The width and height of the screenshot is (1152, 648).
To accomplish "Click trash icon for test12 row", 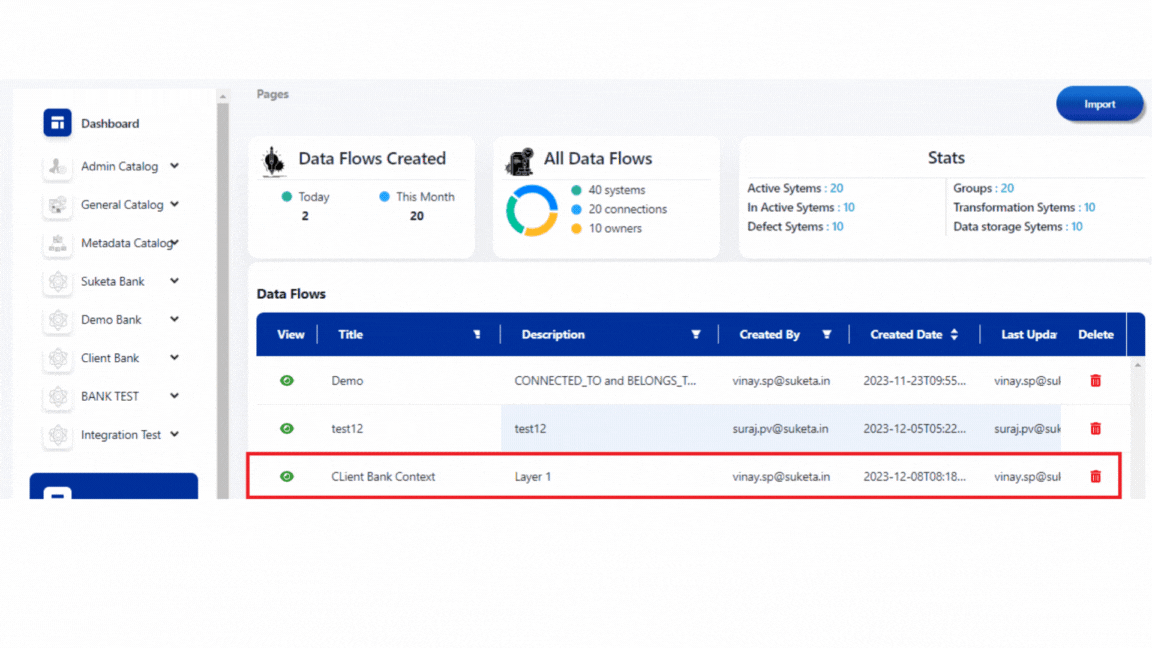I will coord(1095,429).
